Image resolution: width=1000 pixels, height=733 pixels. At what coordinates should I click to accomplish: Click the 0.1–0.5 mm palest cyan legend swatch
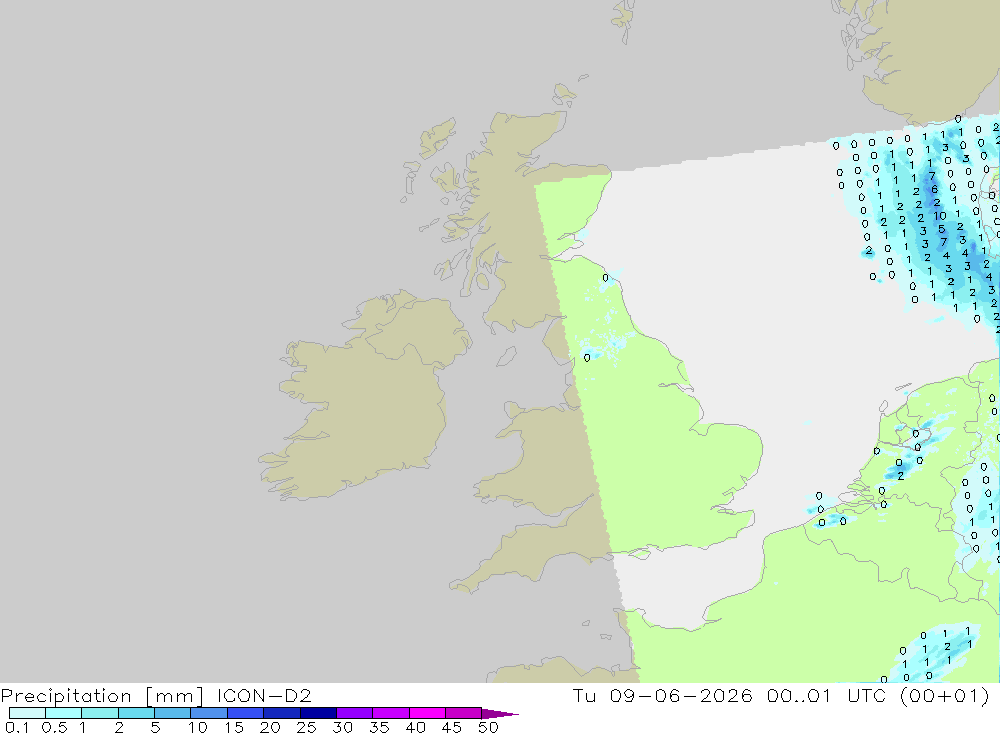[27, 713]
